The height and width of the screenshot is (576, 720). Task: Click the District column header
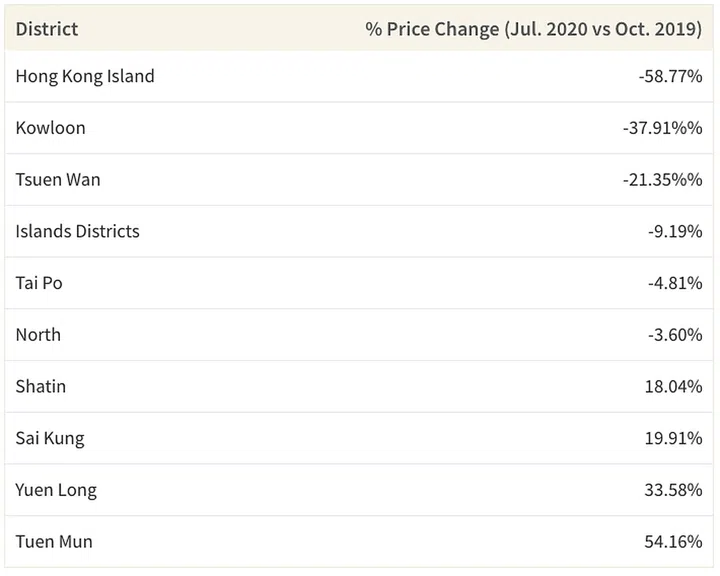pyautogui.click(x=47, y=28)
